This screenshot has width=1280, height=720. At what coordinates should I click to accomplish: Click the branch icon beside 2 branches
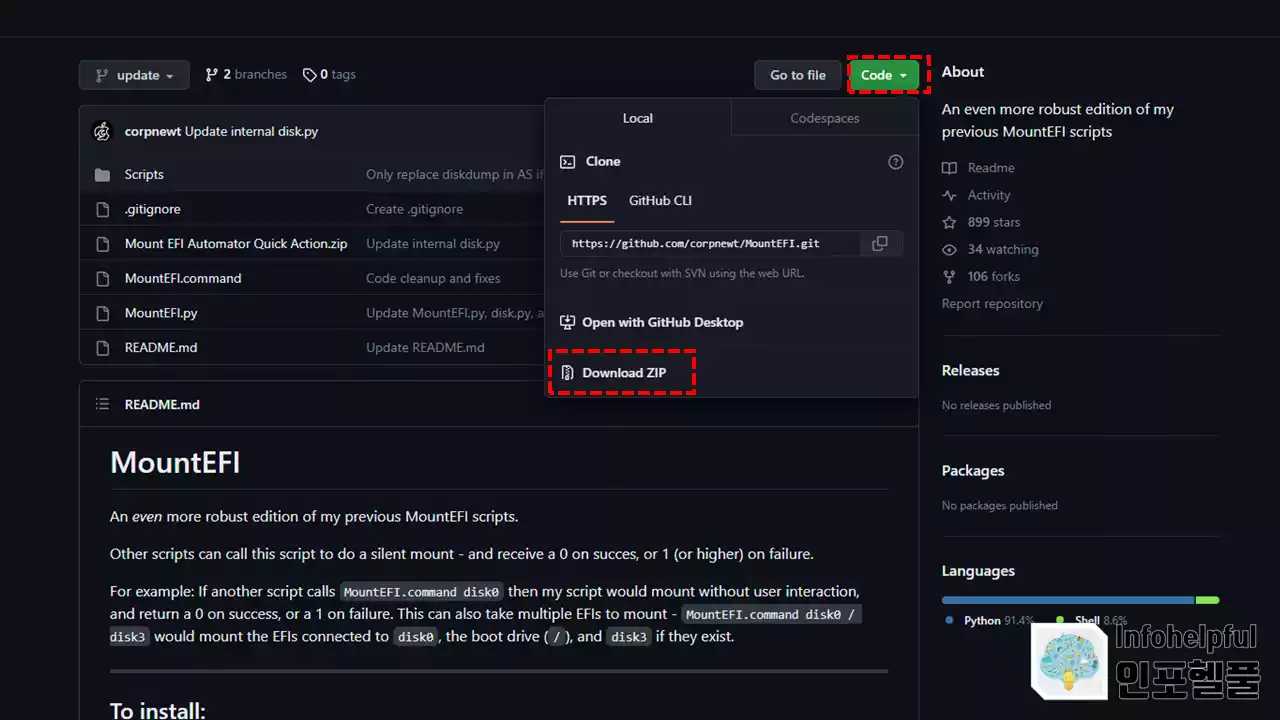[x=211, y=75]
